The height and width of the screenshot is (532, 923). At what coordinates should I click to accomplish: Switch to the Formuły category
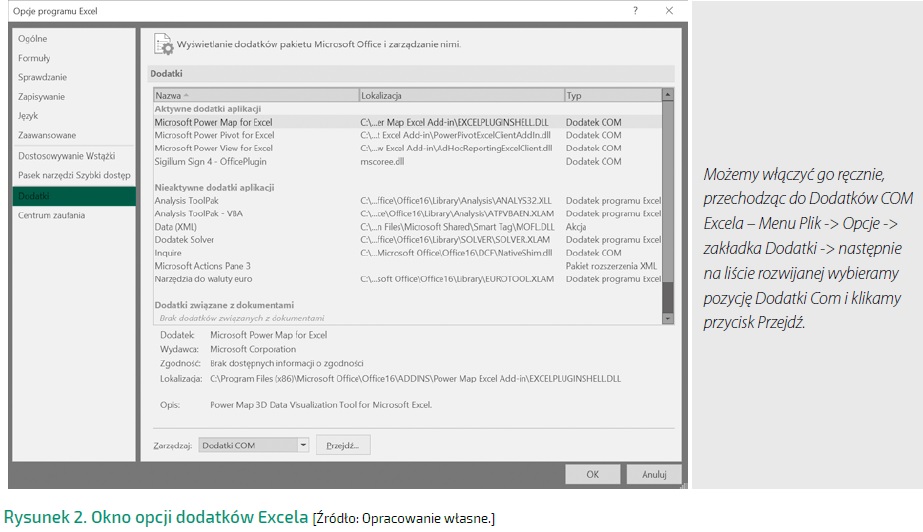pyautogui.click(x=34, y=58)
